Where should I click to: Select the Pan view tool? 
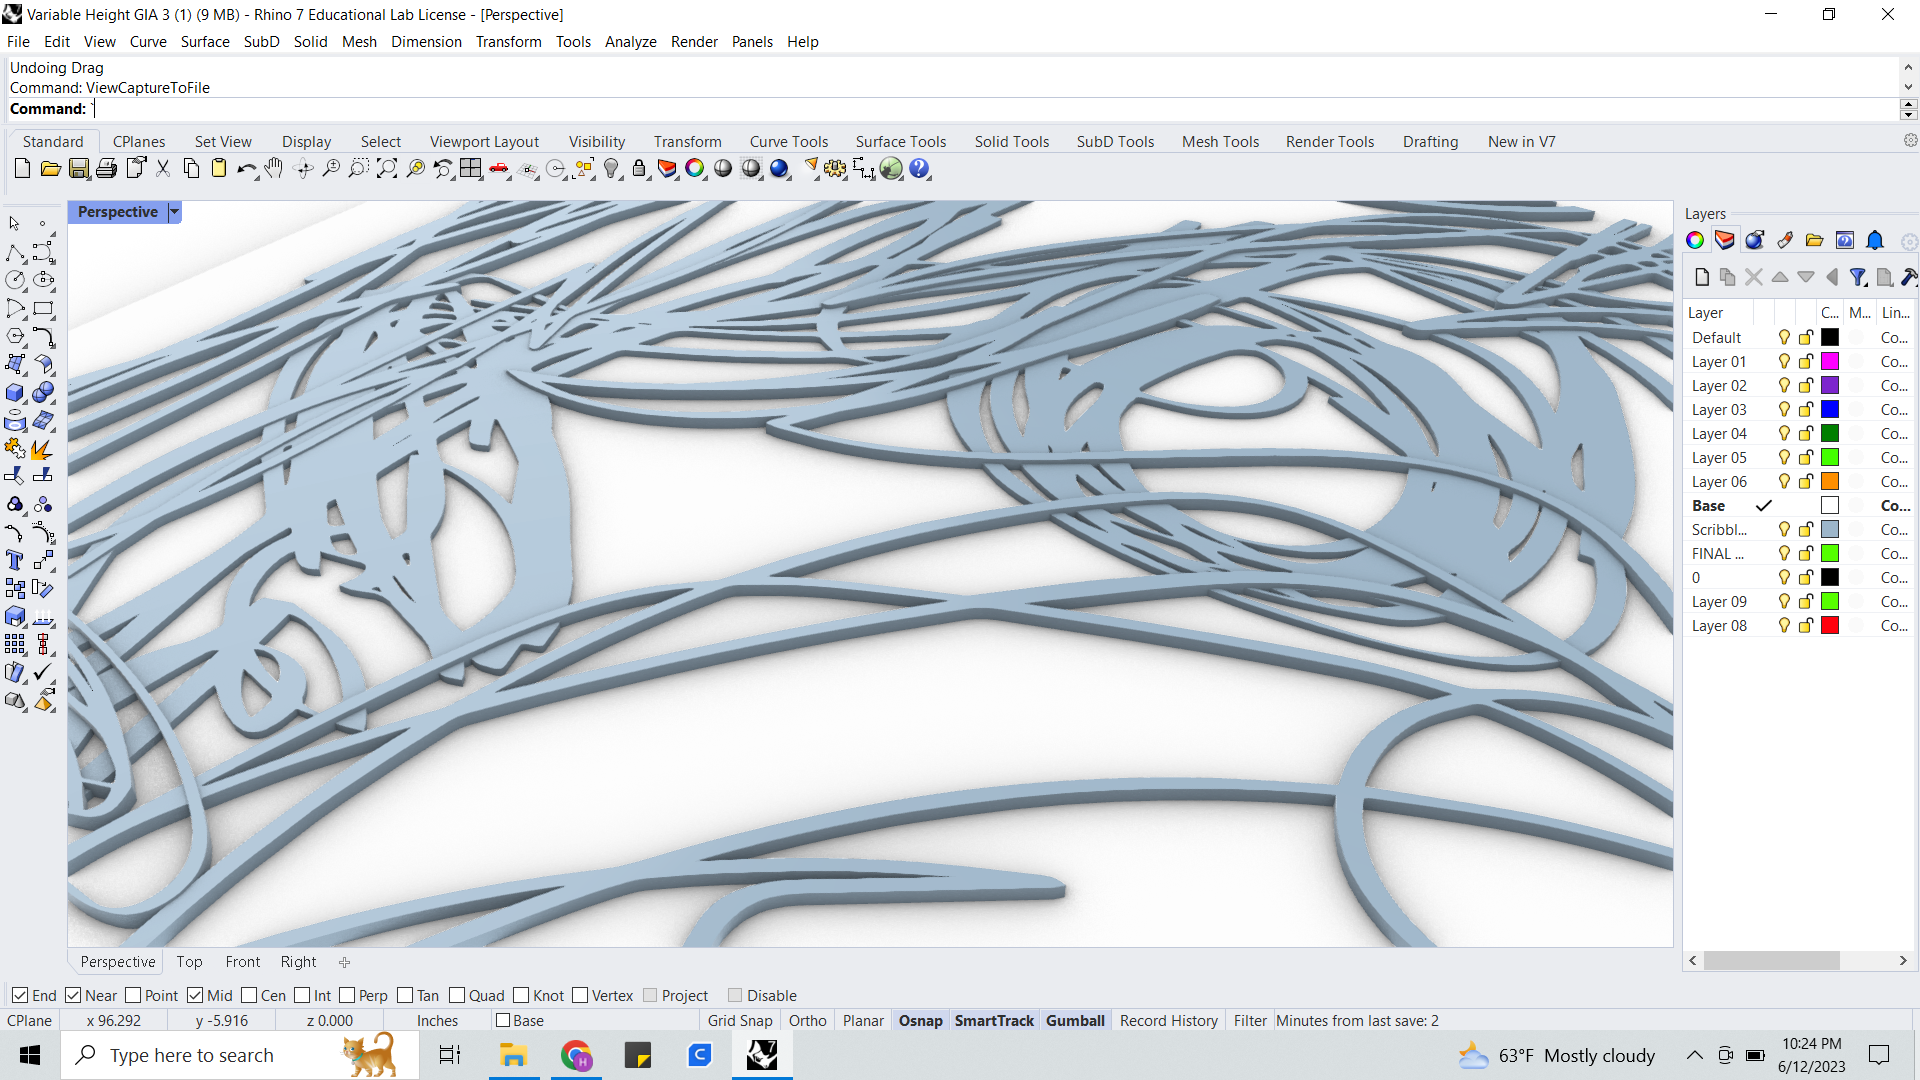point(274,168)
